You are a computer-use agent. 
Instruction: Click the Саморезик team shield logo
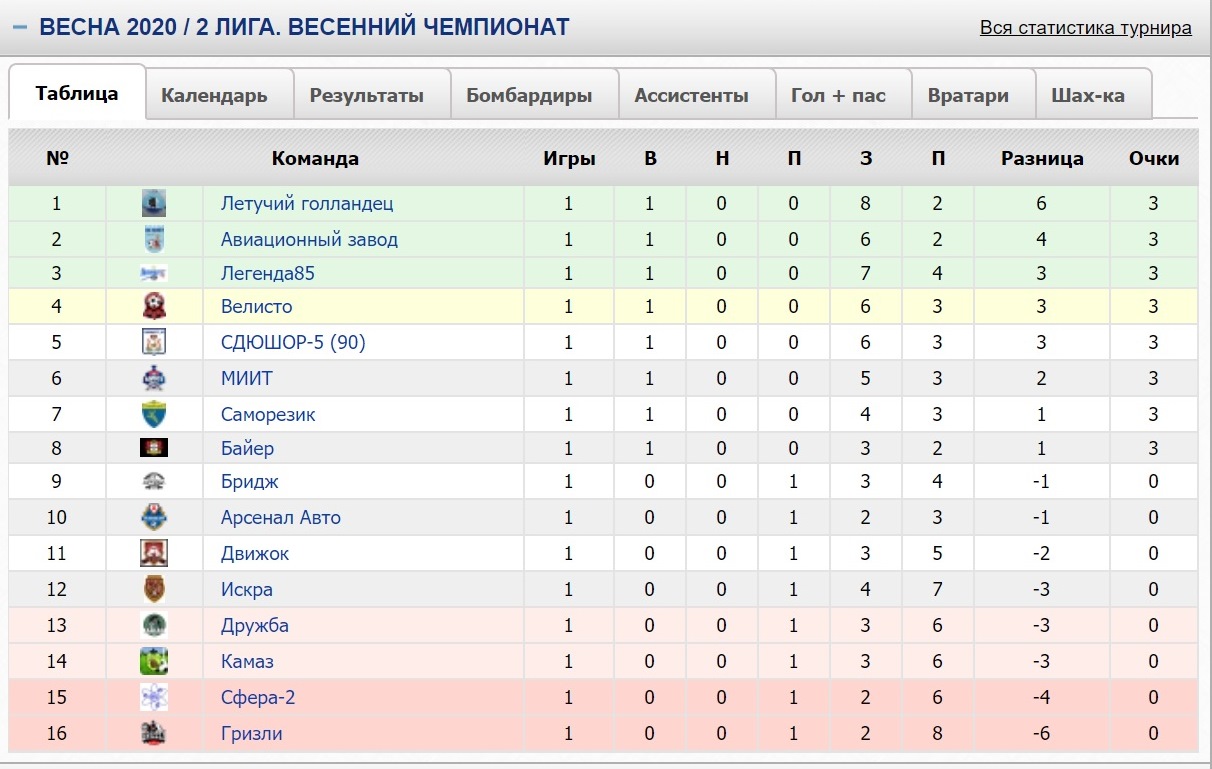point(154,414)
